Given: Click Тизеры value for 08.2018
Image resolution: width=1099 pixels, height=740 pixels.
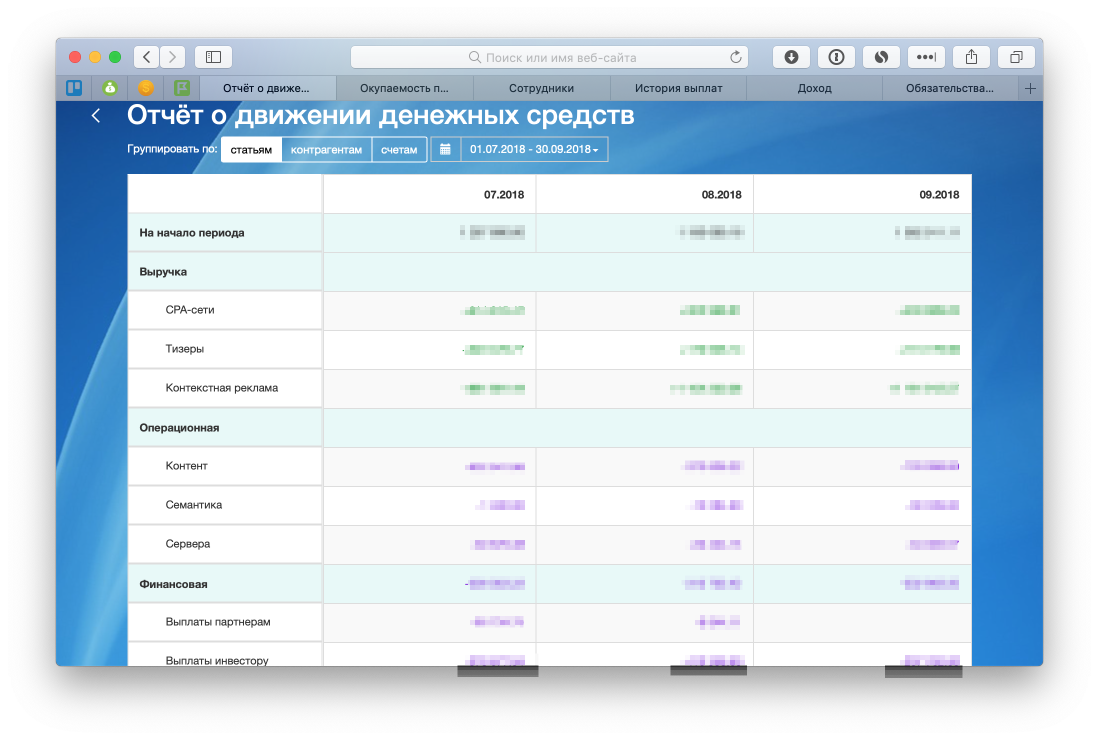Looking at the screenshot, I should (711, 350).
